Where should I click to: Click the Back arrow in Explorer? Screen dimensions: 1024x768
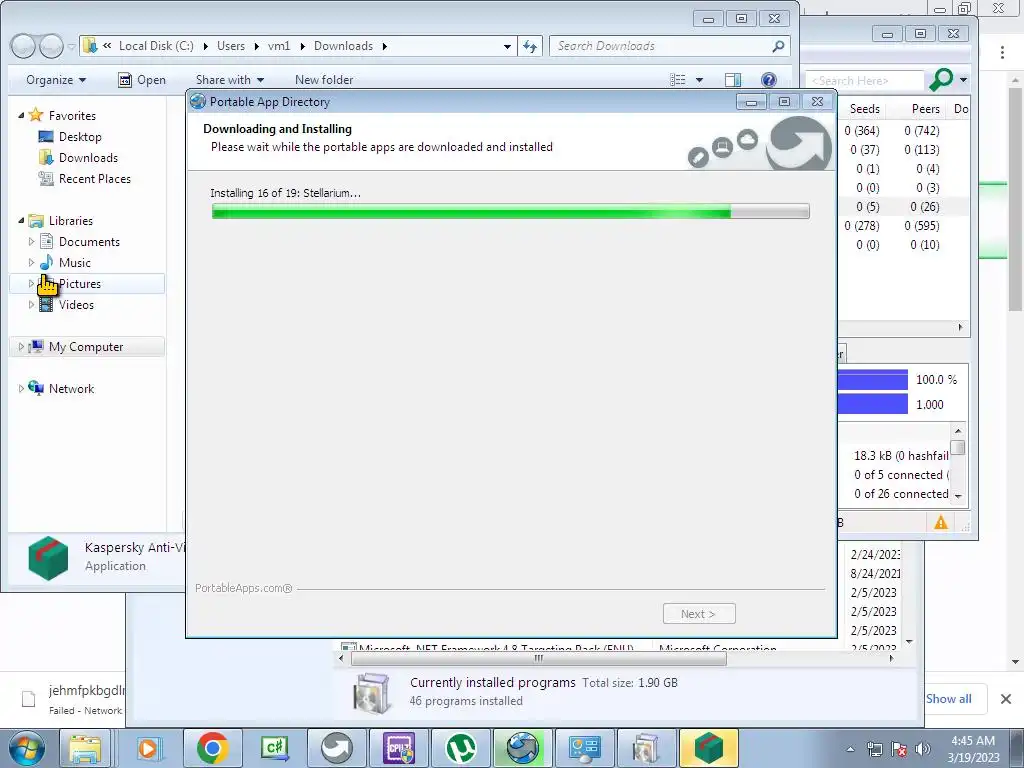(x=24, y=46)
